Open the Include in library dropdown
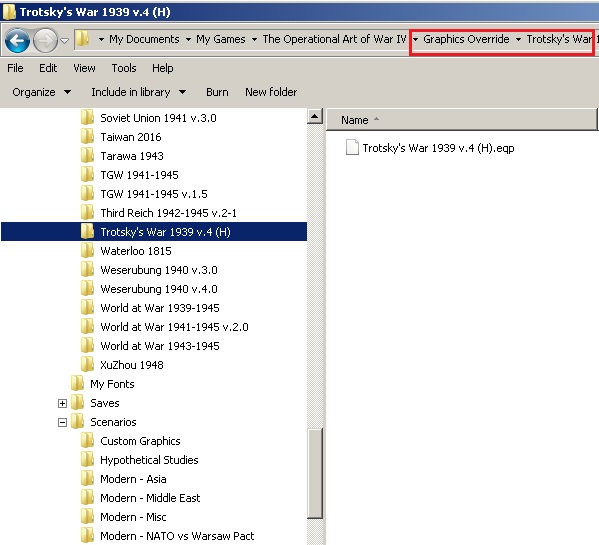The width and height of the screenshot is (599, 545). point(139,92)
